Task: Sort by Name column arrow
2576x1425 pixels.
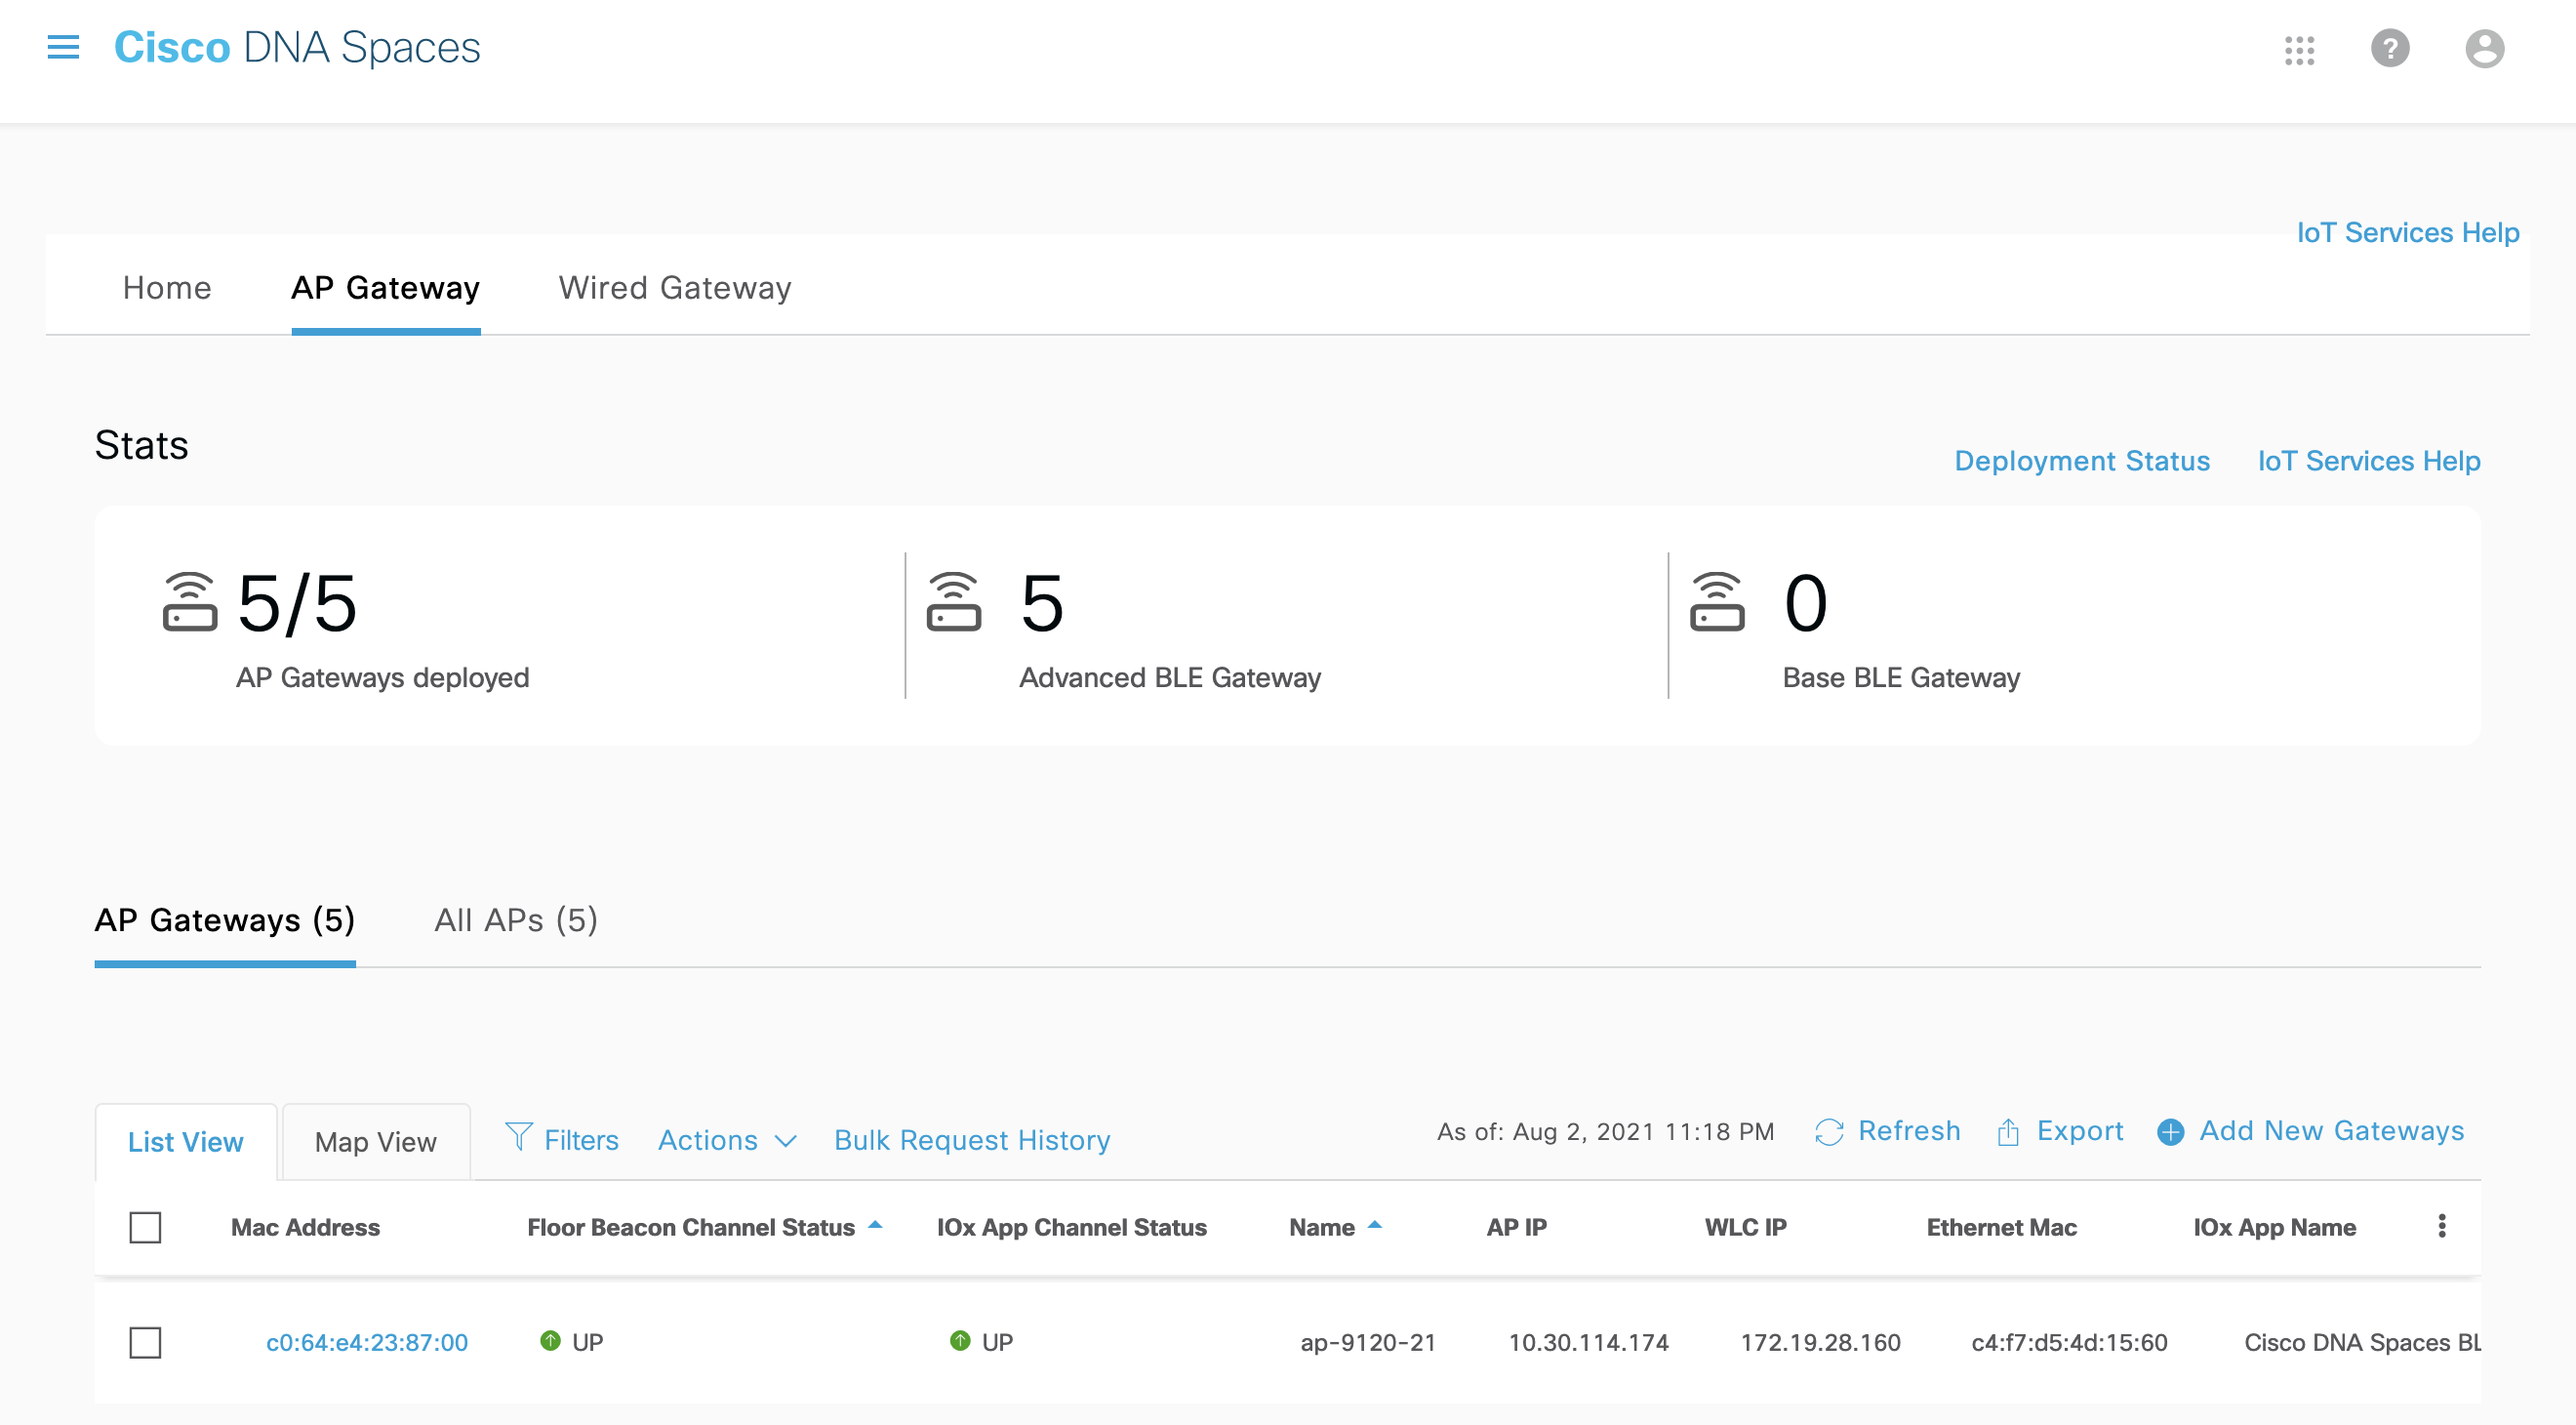Action: (1375, 1225)
